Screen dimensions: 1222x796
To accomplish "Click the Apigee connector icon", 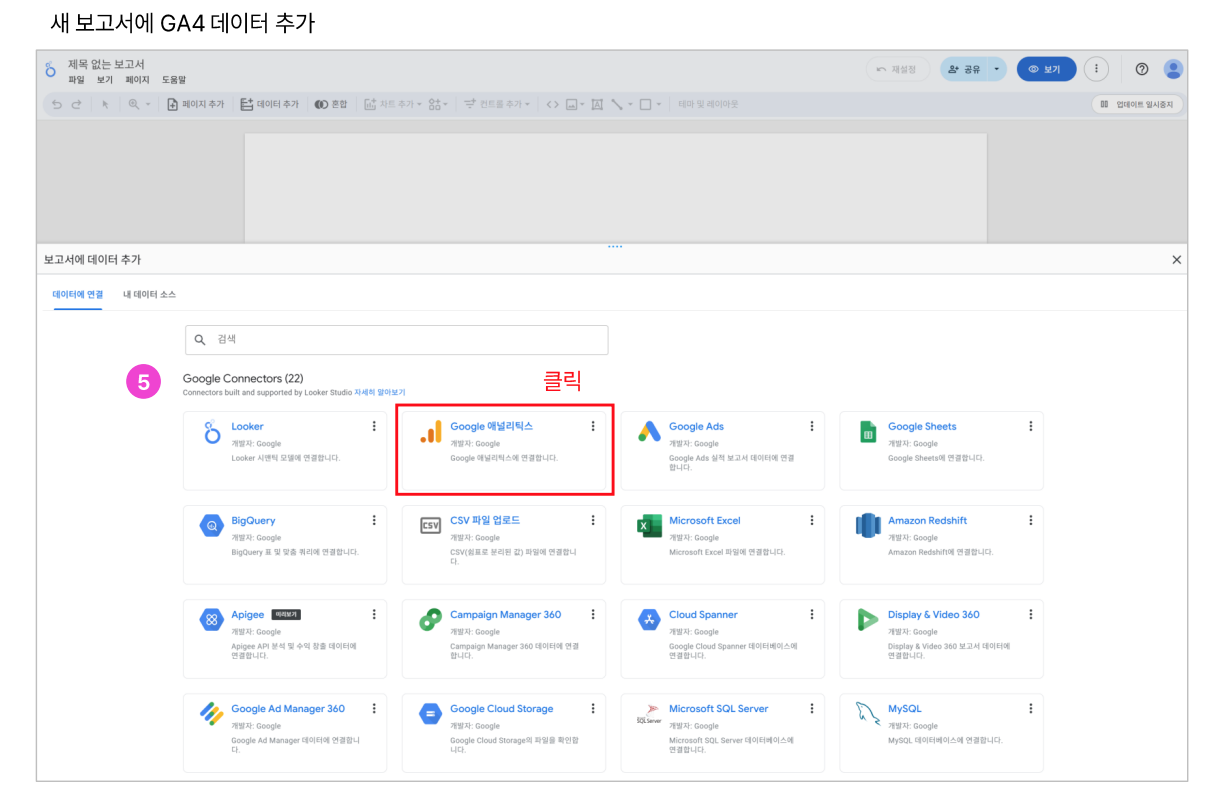I will tap(212, 620).
